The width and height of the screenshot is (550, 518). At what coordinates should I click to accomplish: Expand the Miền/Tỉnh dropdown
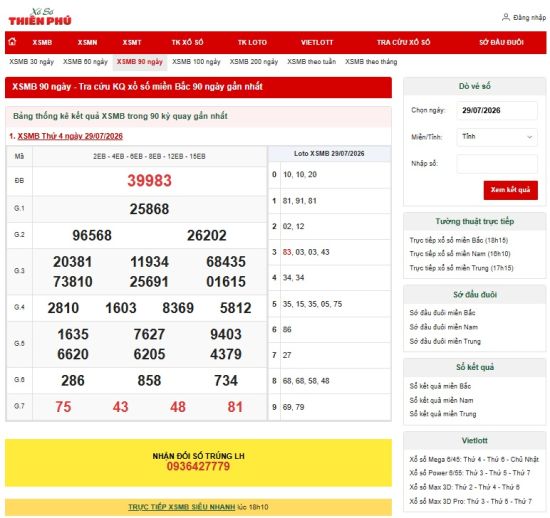497,137
